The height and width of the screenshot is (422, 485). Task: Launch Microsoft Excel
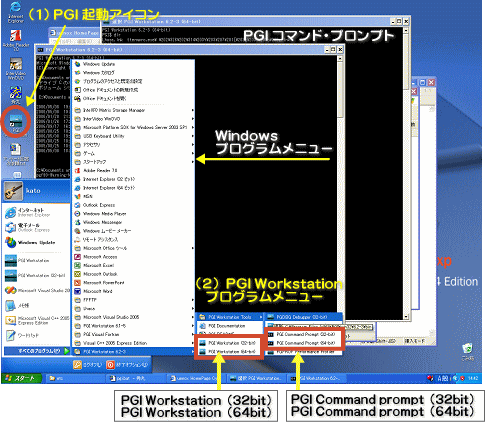[x=133, y=265]
